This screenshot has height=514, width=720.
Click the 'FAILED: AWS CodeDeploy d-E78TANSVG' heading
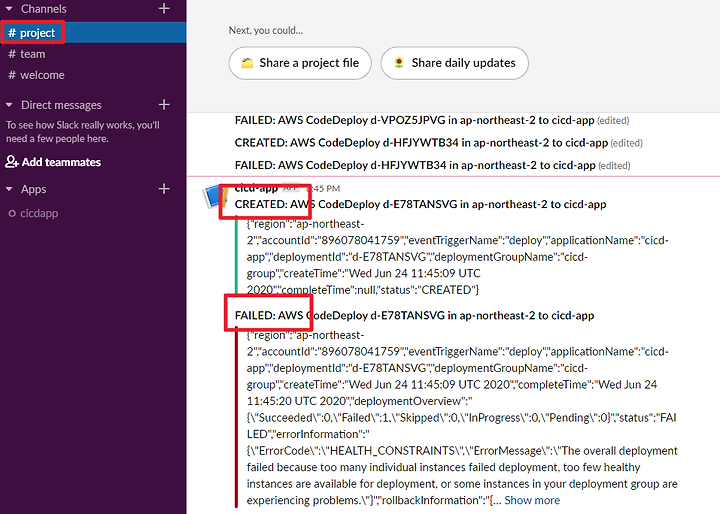414,316
